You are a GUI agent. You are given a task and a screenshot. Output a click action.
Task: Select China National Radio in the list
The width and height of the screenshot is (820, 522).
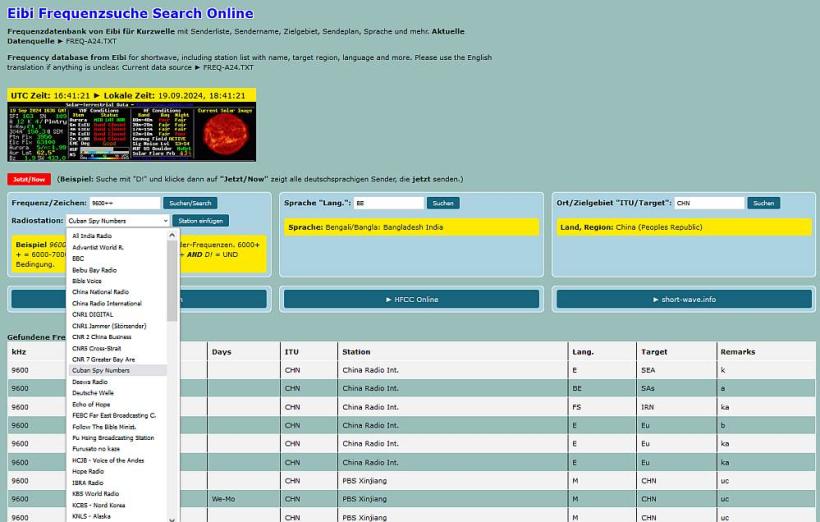pyautogui.click(x=118, y=292)
